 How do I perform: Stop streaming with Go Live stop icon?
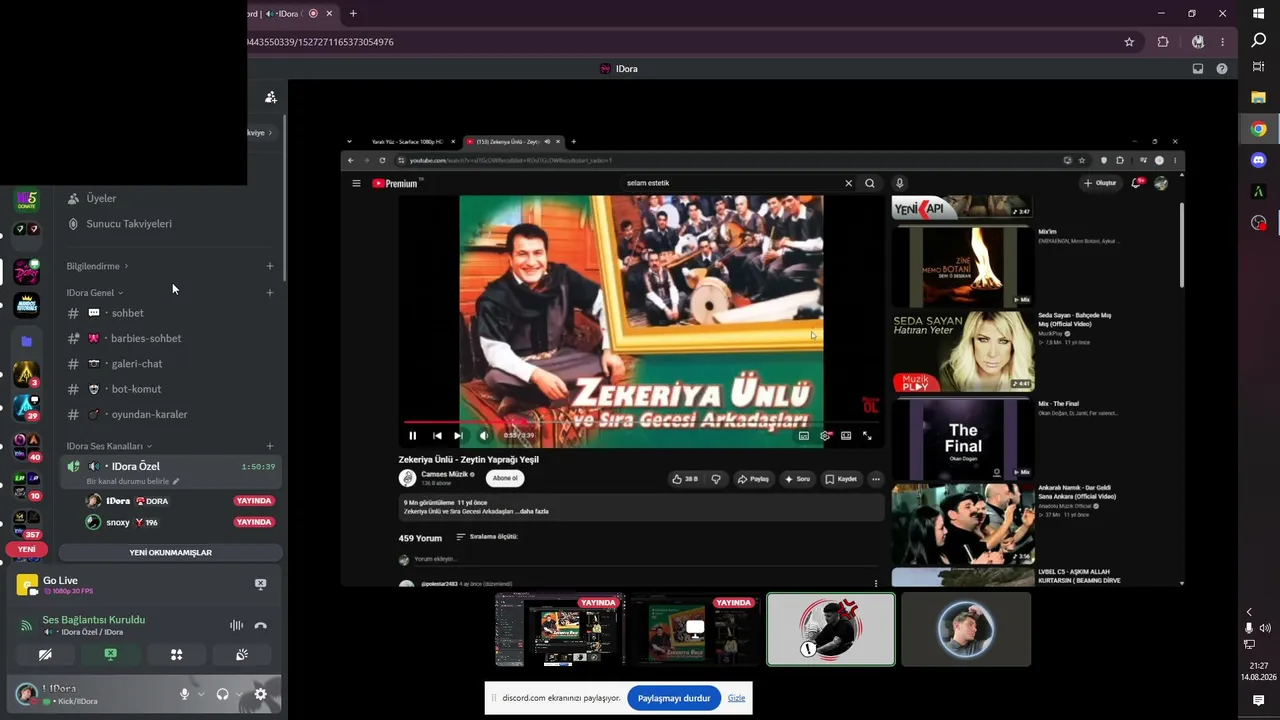click(260, 584)
